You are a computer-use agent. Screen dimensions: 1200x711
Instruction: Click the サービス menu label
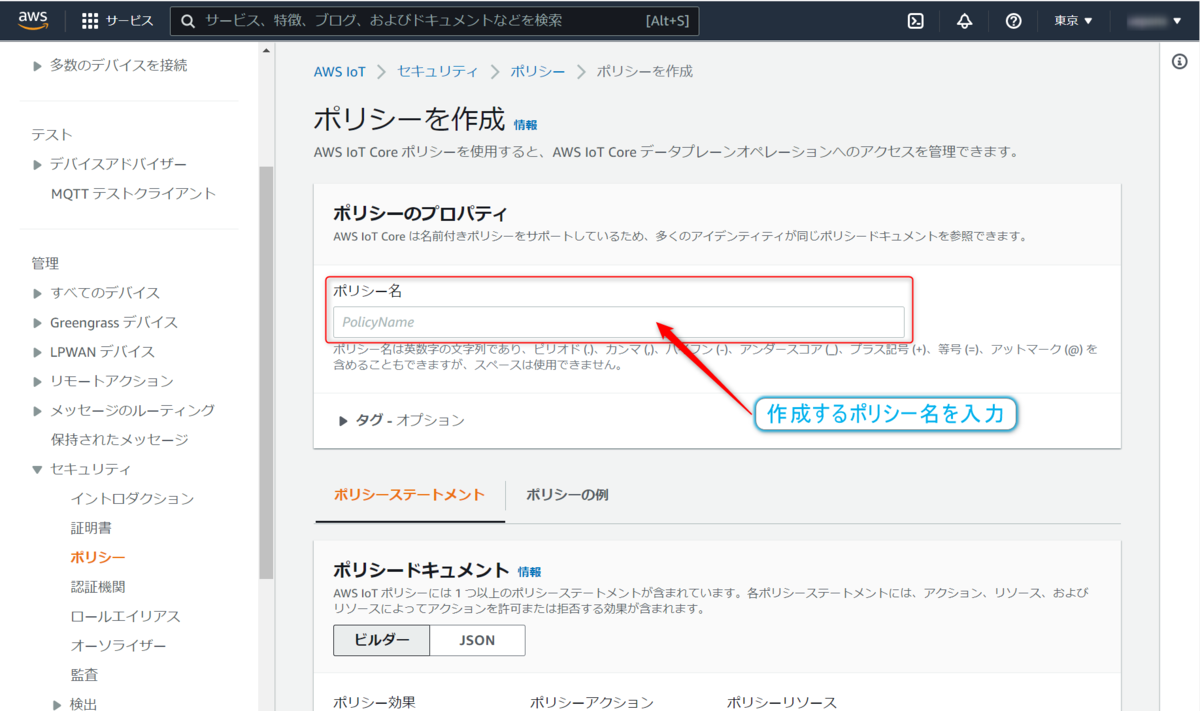point(130,21)
